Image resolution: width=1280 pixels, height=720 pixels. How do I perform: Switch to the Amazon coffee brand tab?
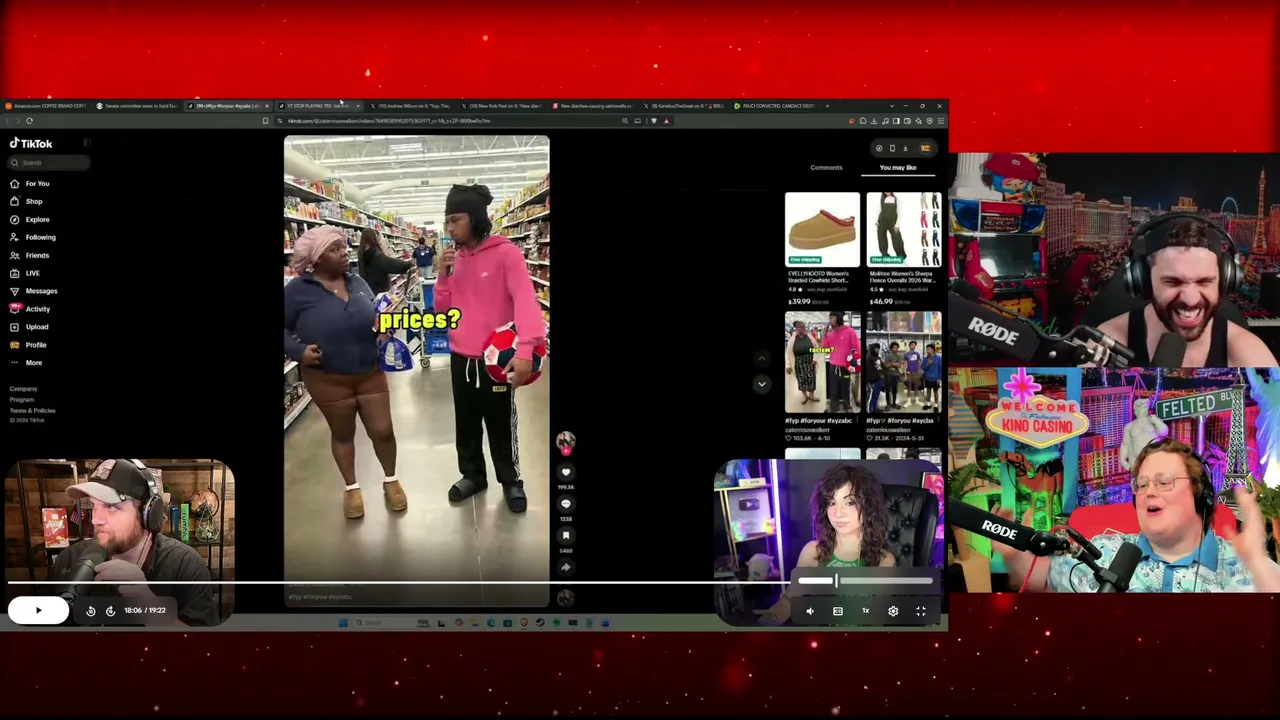(x=46, y=106)
